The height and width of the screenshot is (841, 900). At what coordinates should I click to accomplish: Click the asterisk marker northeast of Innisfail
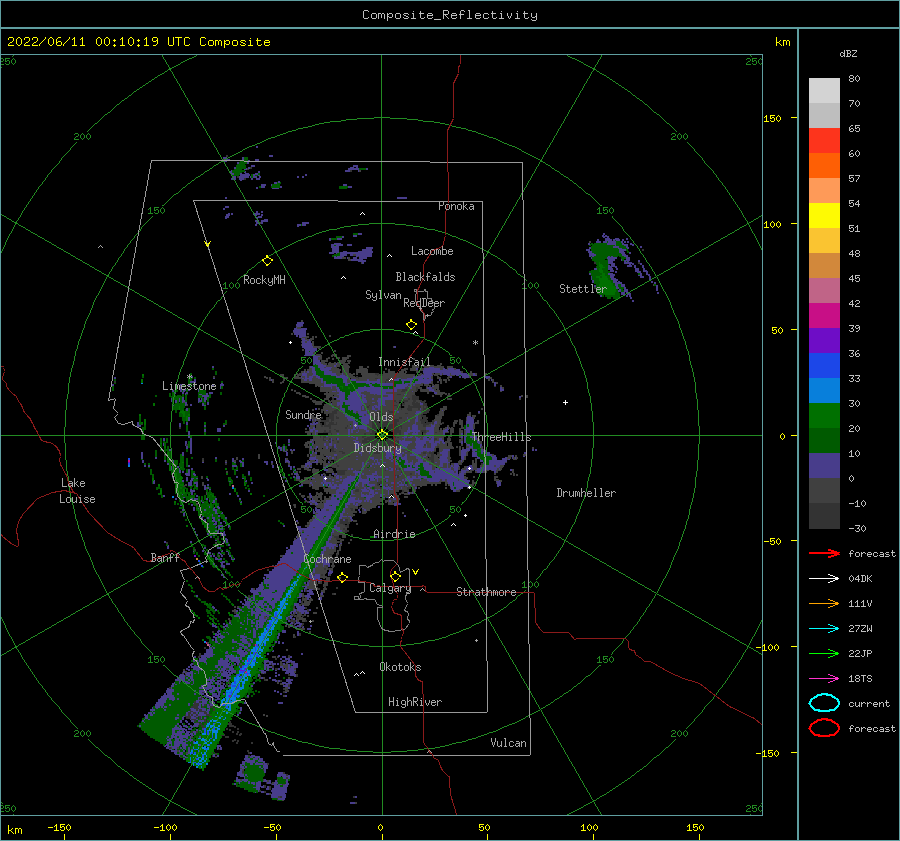pyautogui.click(x=475, y=343)
